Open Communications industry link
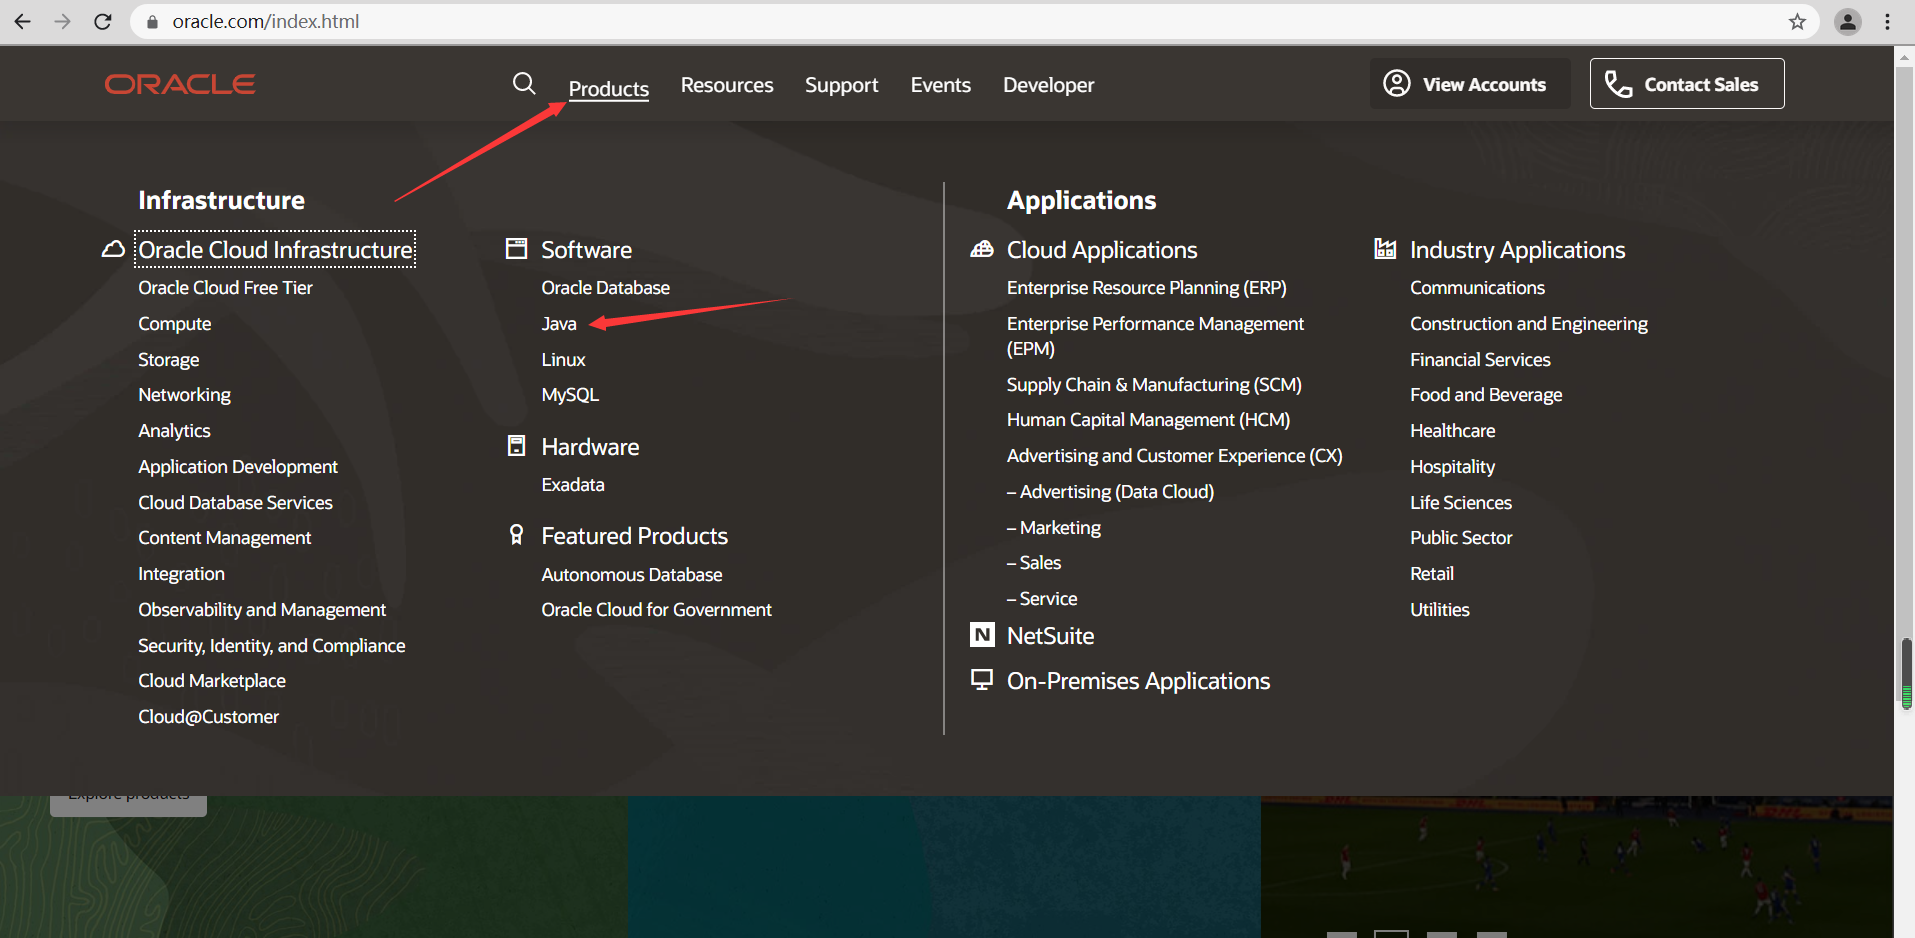 [x=1478, y=288]
